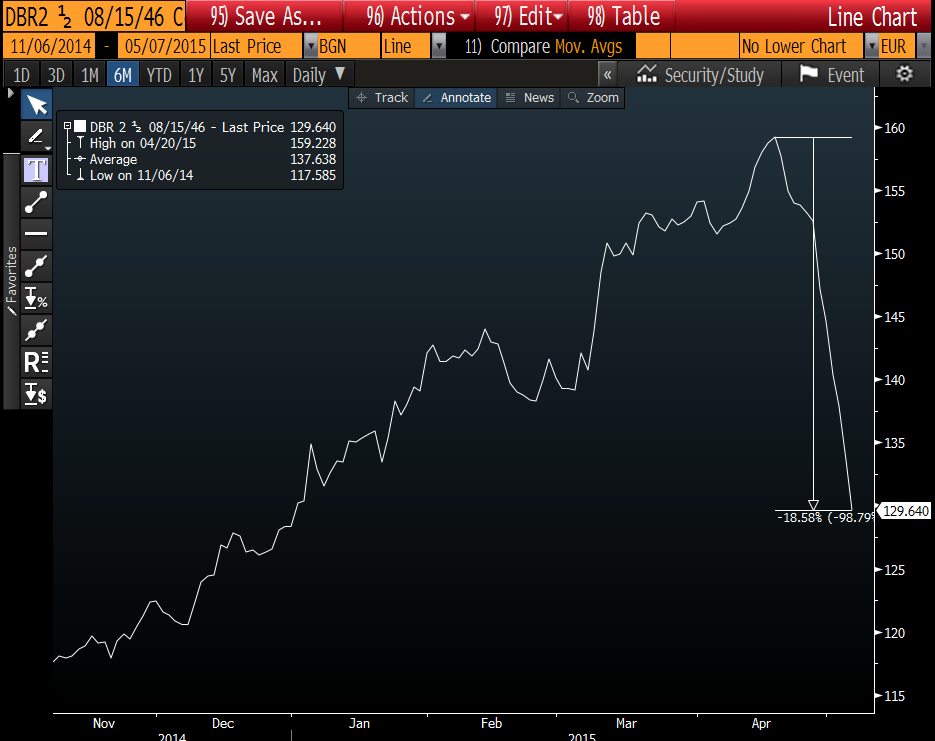Select the arrow pointer tool
The width and height of the screenshot is (935, 741).
point(36,105)
